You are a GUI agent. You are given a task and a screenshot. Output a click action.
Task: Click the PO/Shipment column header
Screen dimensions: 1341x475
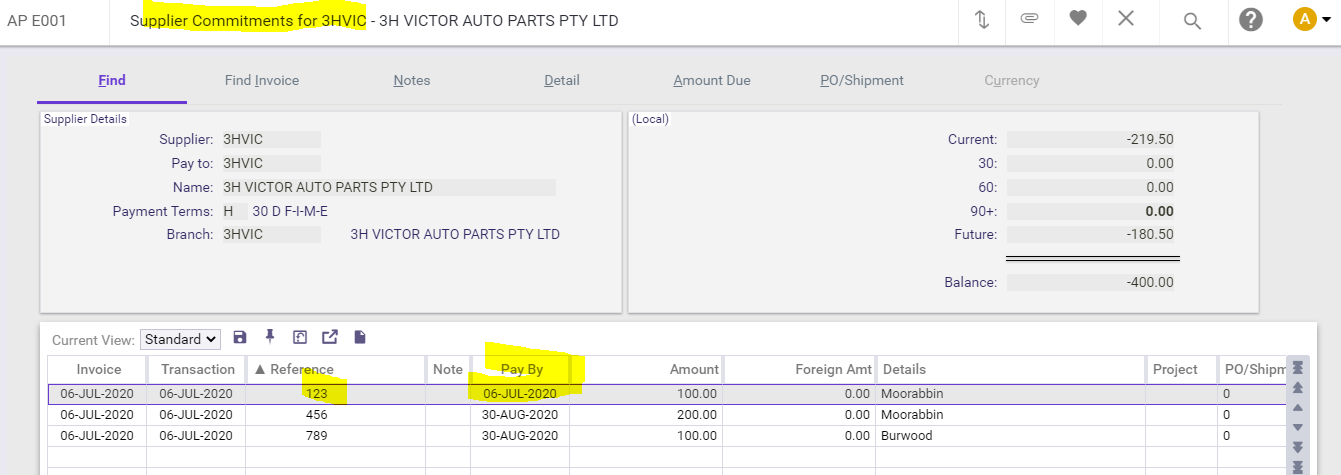point(1252,369)
